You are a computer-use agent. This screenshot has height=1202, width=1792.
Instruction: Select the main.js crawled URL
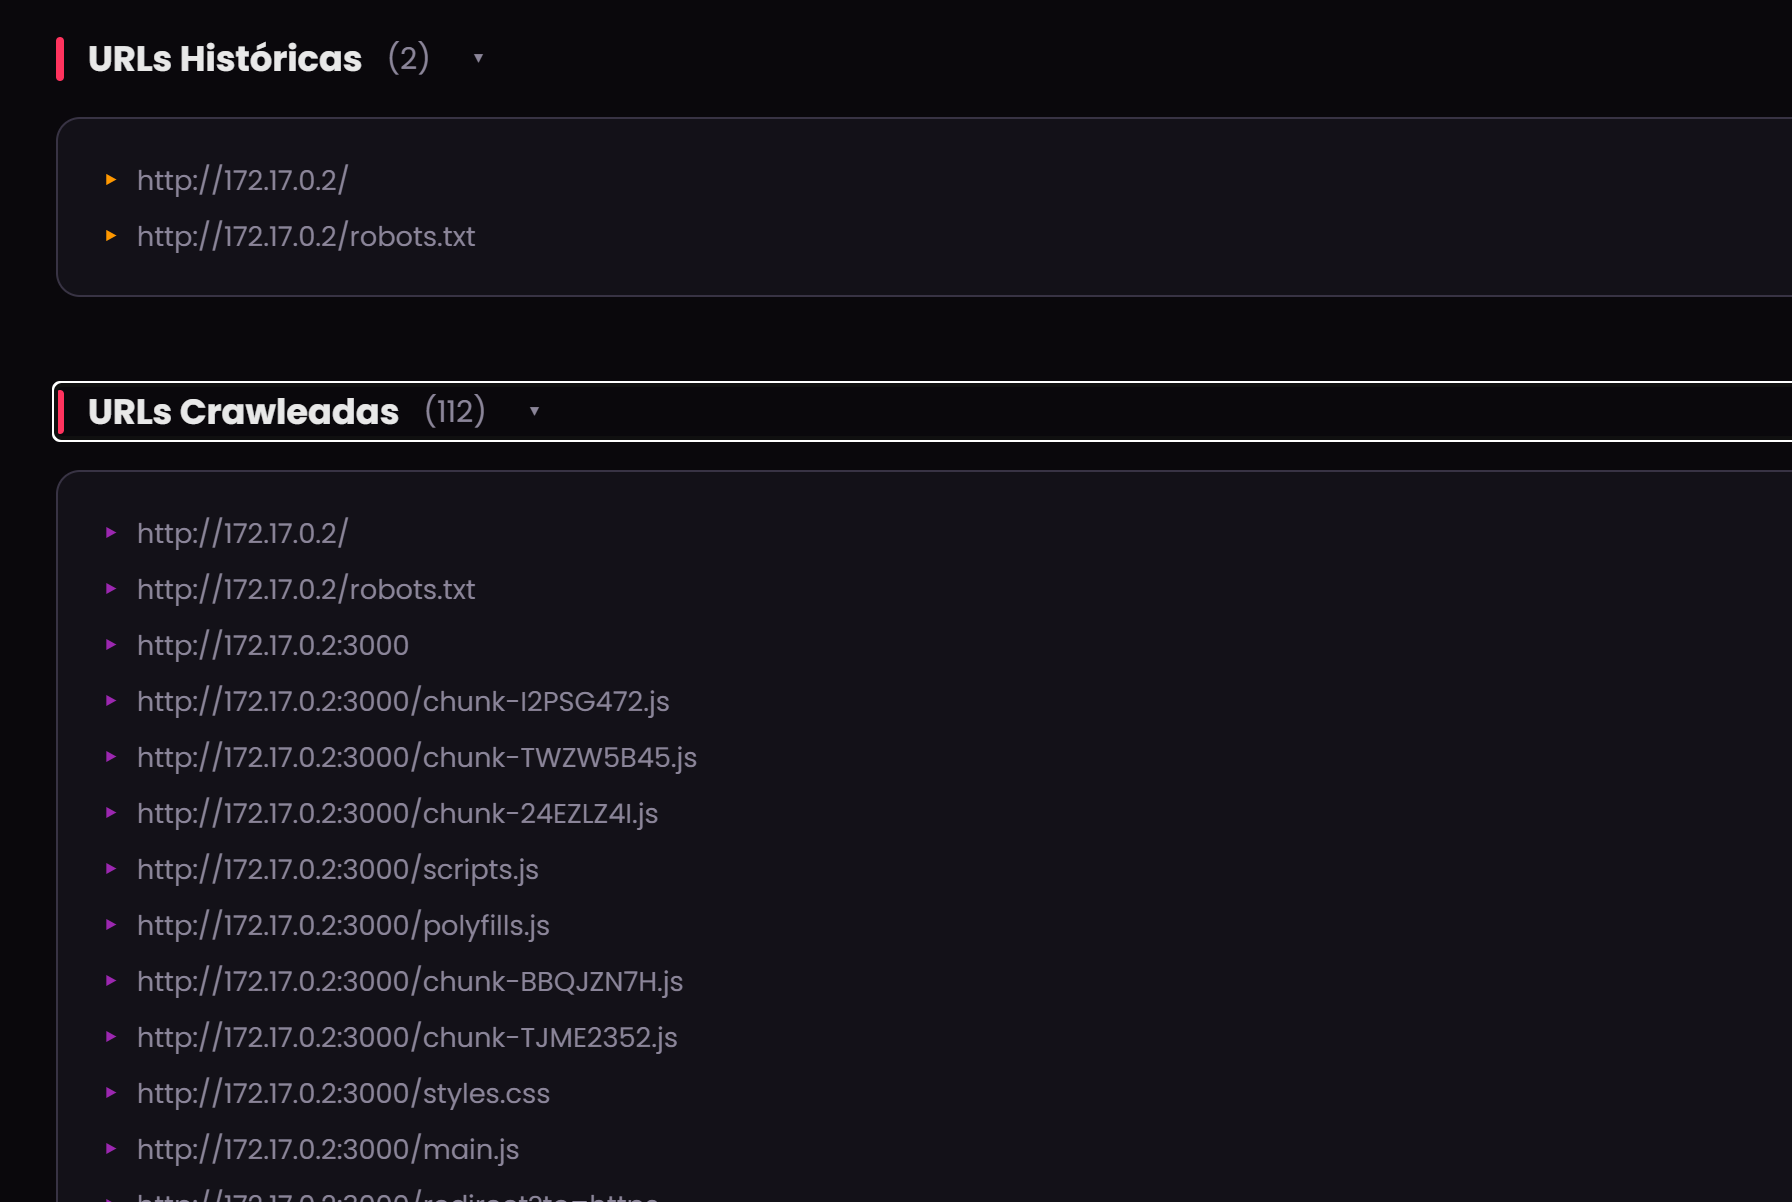pos(327,1149)
